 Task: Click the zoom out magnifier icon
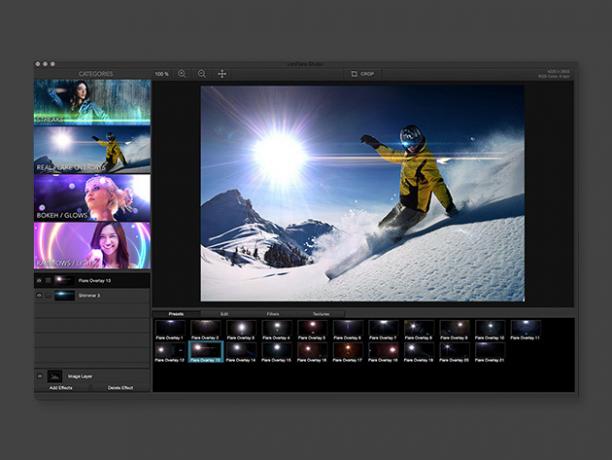(202, 74)
